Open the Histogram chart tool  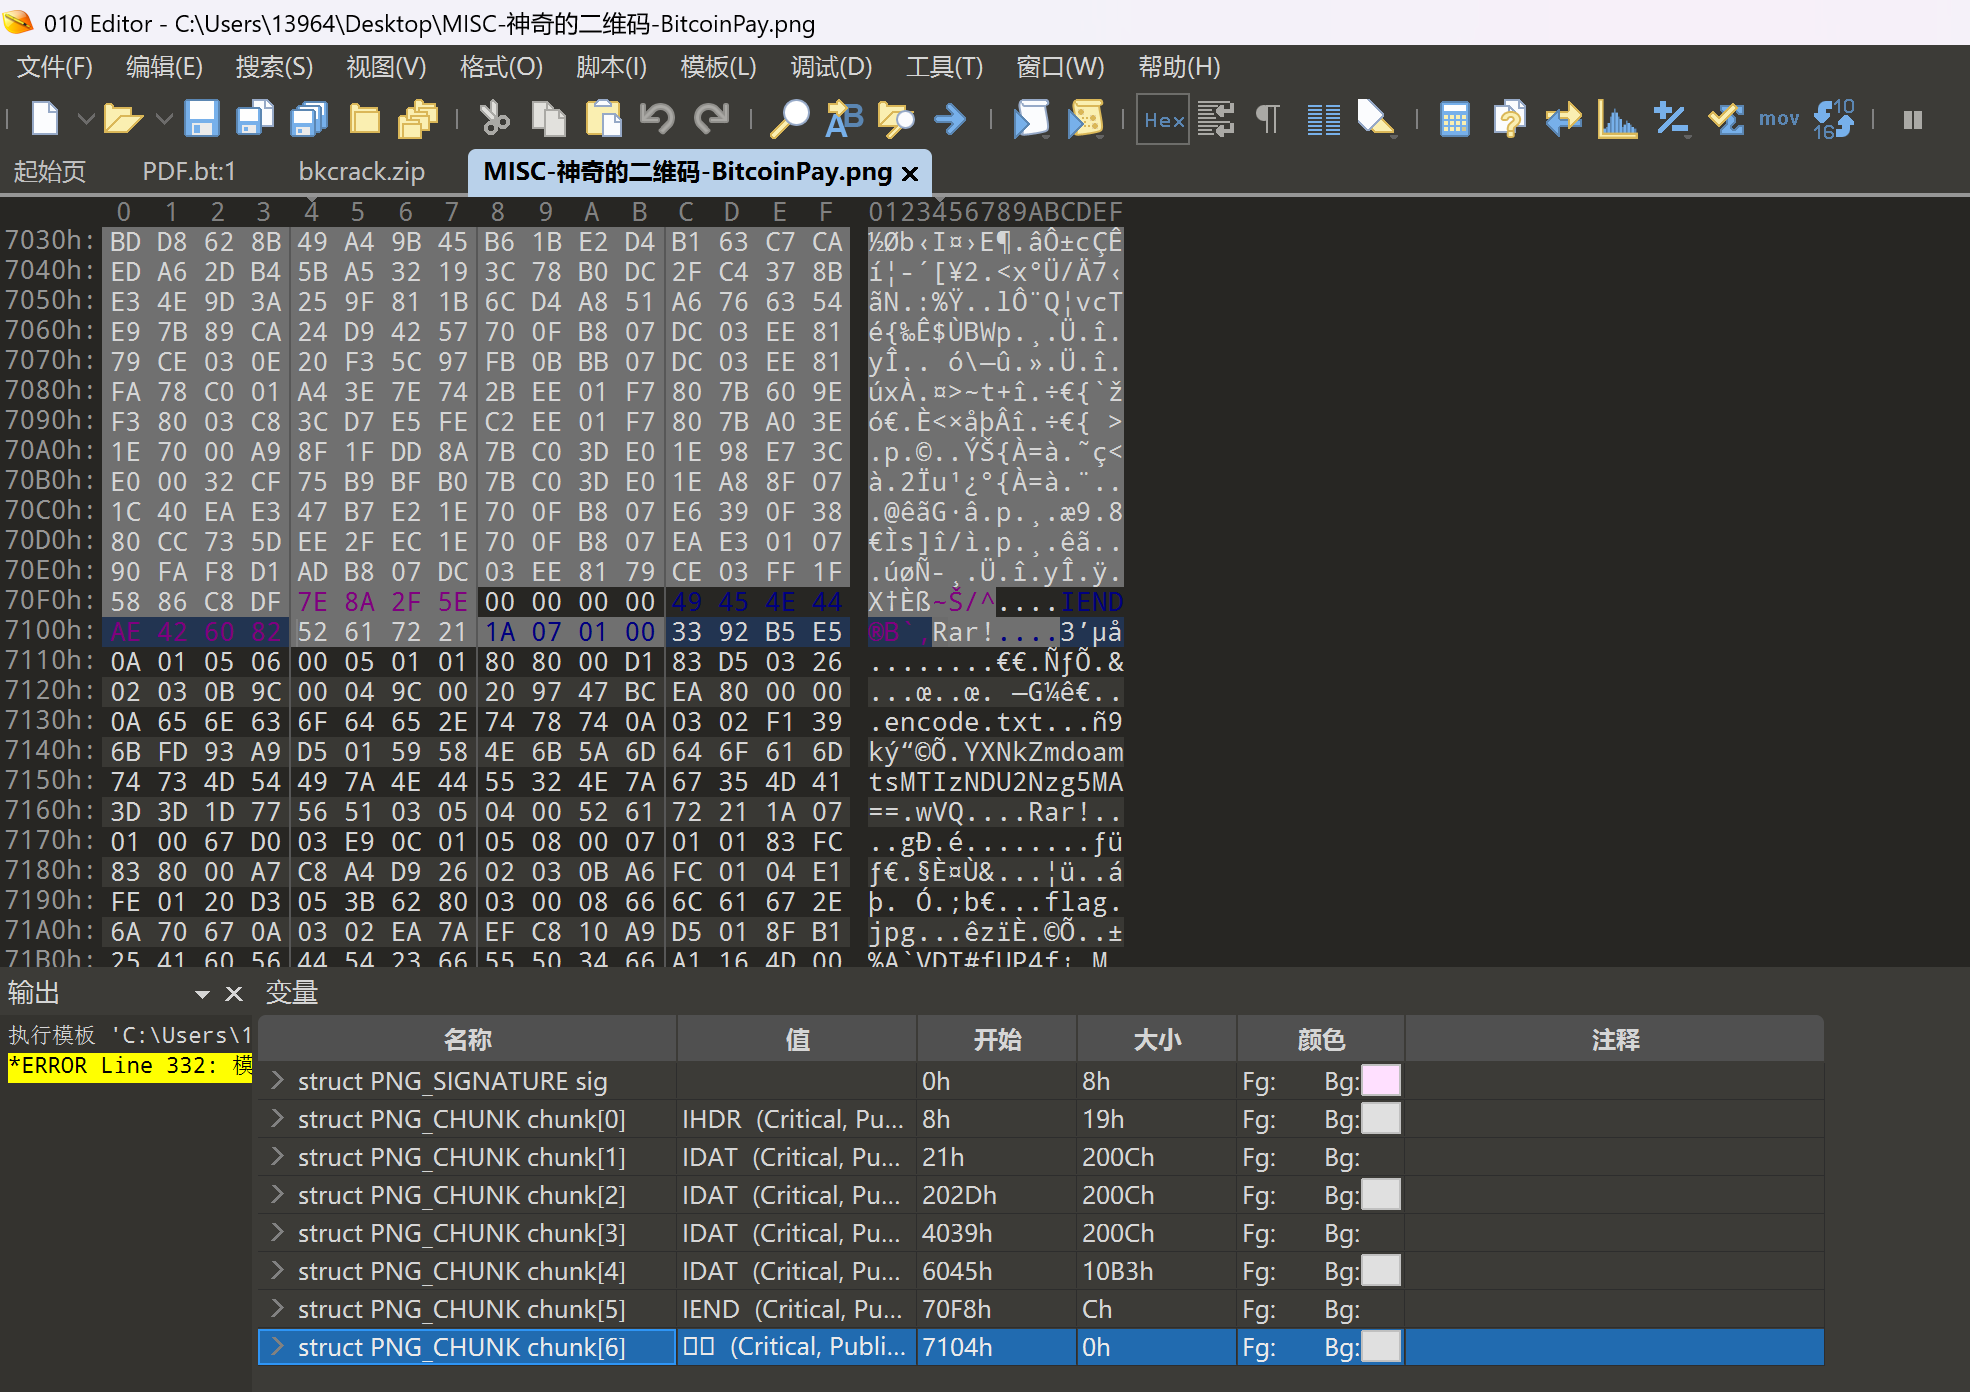click(x=1616, y=119)
